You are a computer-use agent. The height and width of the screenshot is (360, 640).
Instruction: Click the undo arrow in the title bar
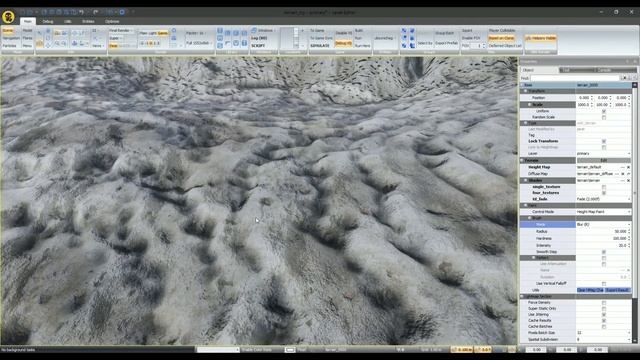pyautogui.click(x=81, y=12)
